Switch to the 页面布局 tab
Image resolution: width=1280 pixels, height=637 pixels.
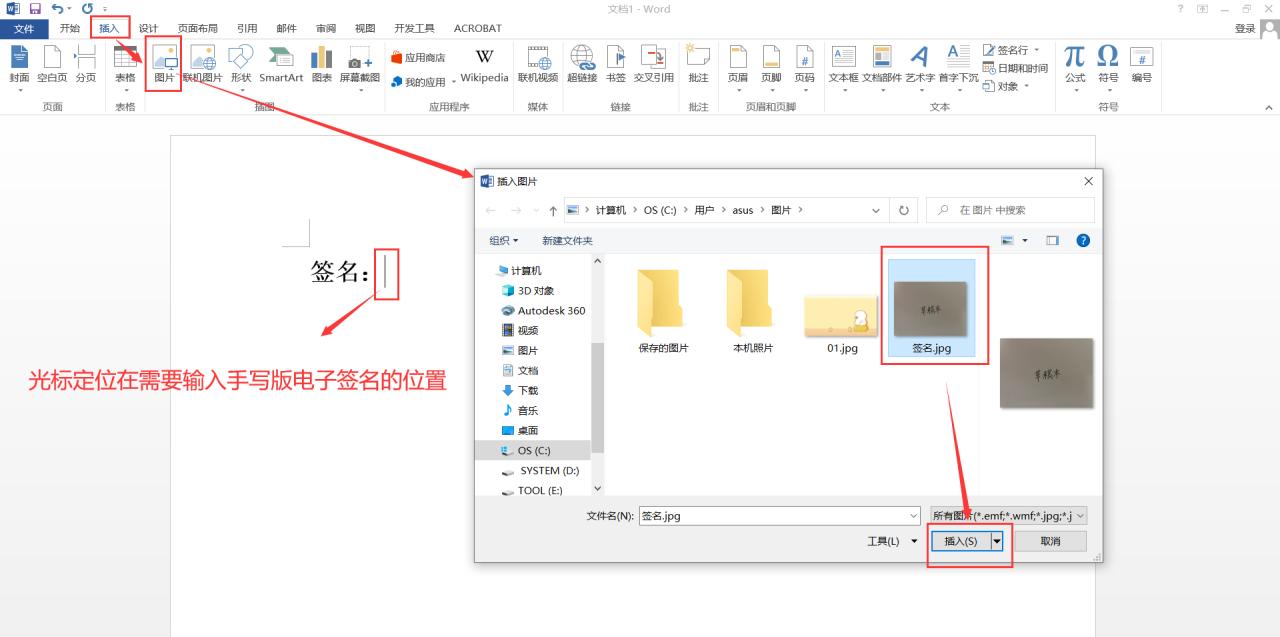tap(197, 28)
